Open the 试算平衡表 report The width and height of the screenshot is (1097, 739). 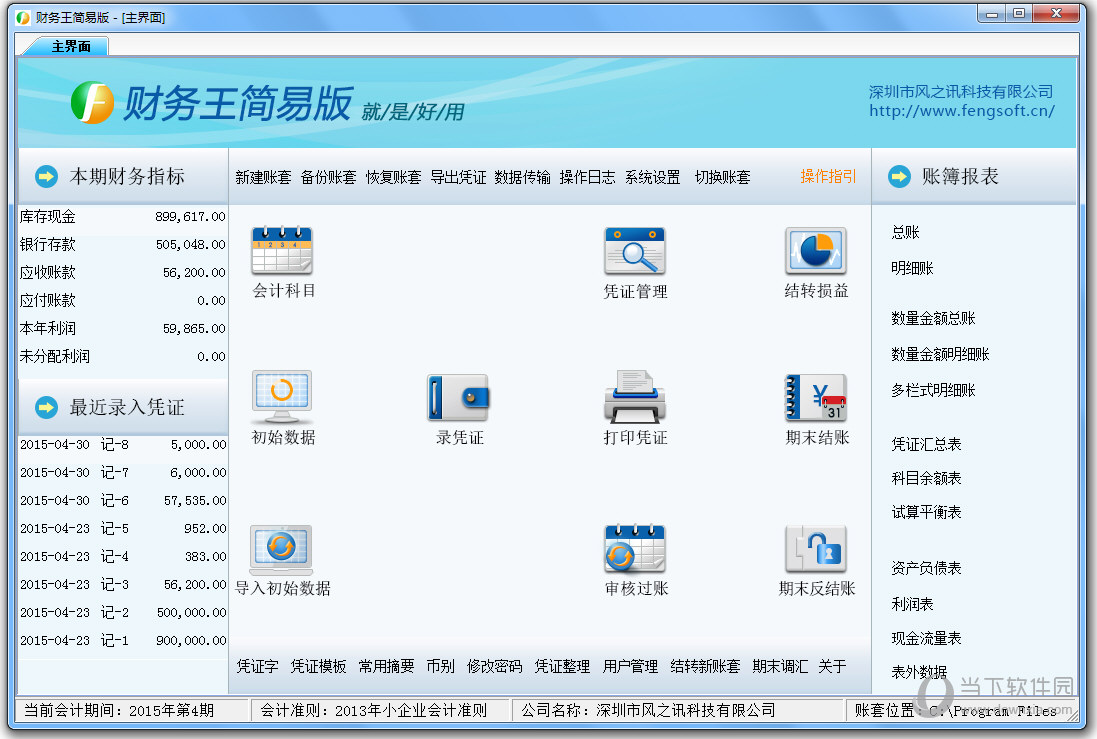tap(926, 512)
